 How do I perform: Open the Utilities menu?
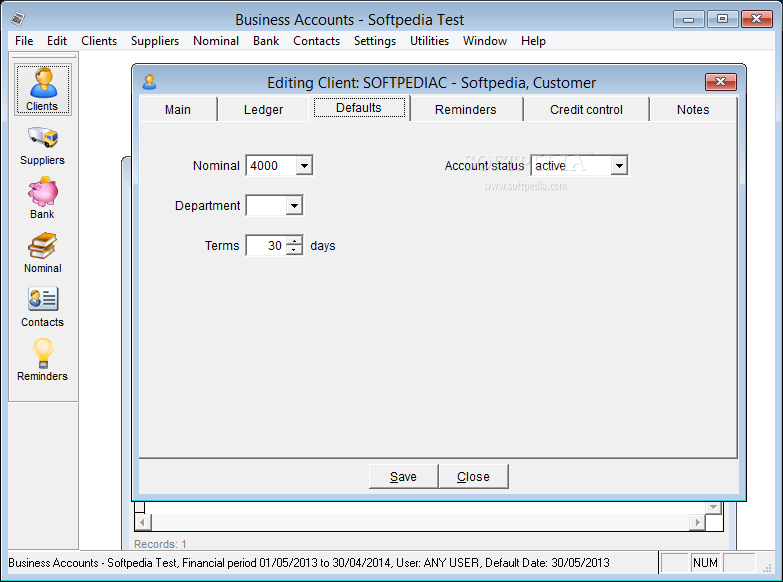[x=429, y=41]
